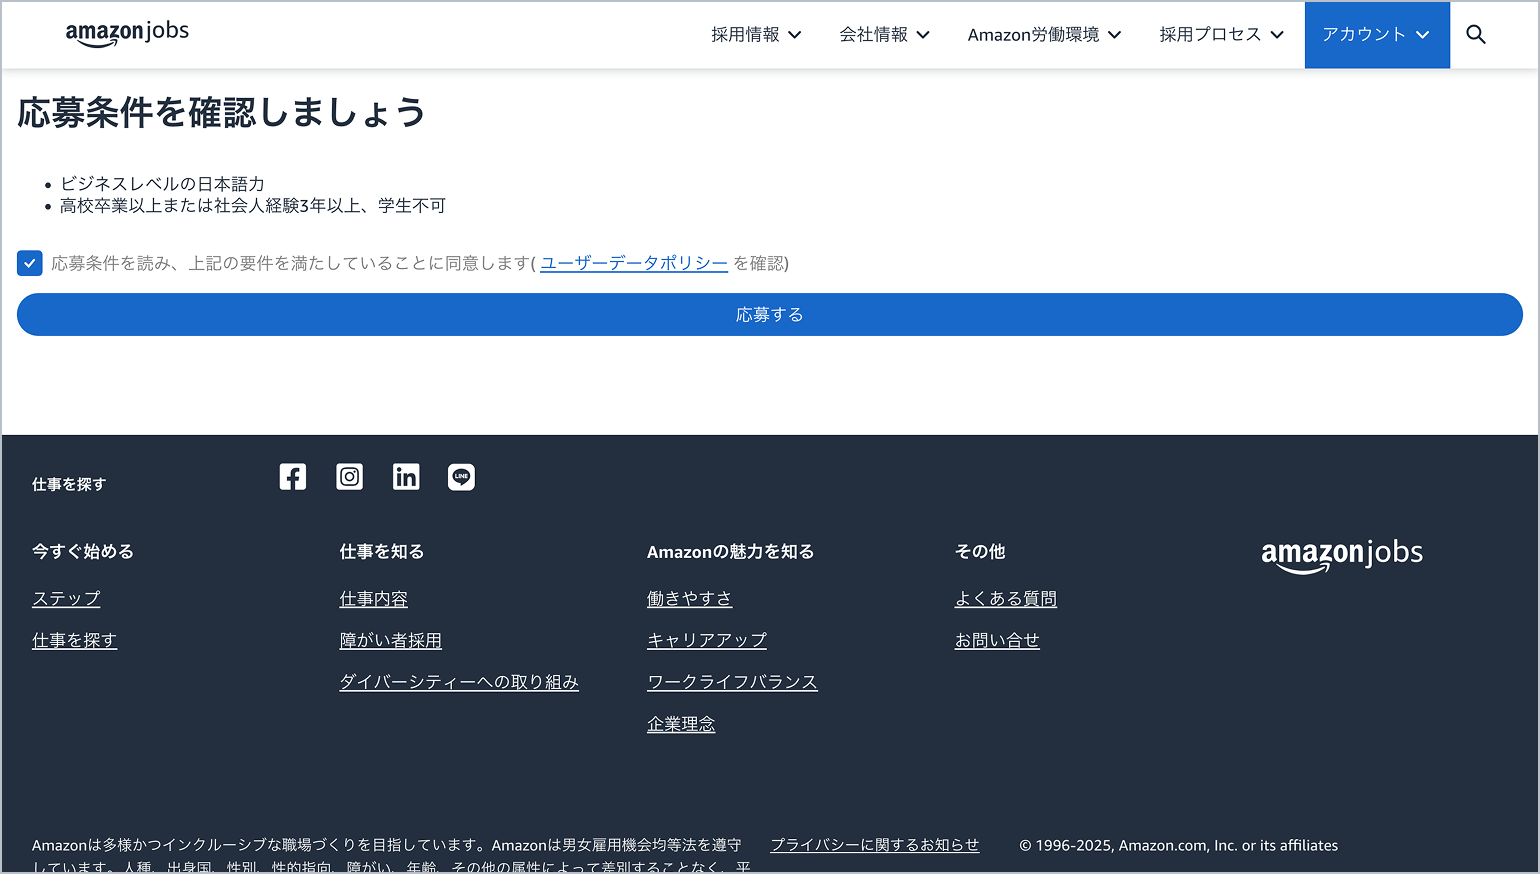Screen dimensions: 1540x874
Task: Open the プライバシーに関するお知らせ link
Action: tap(875, 845)
